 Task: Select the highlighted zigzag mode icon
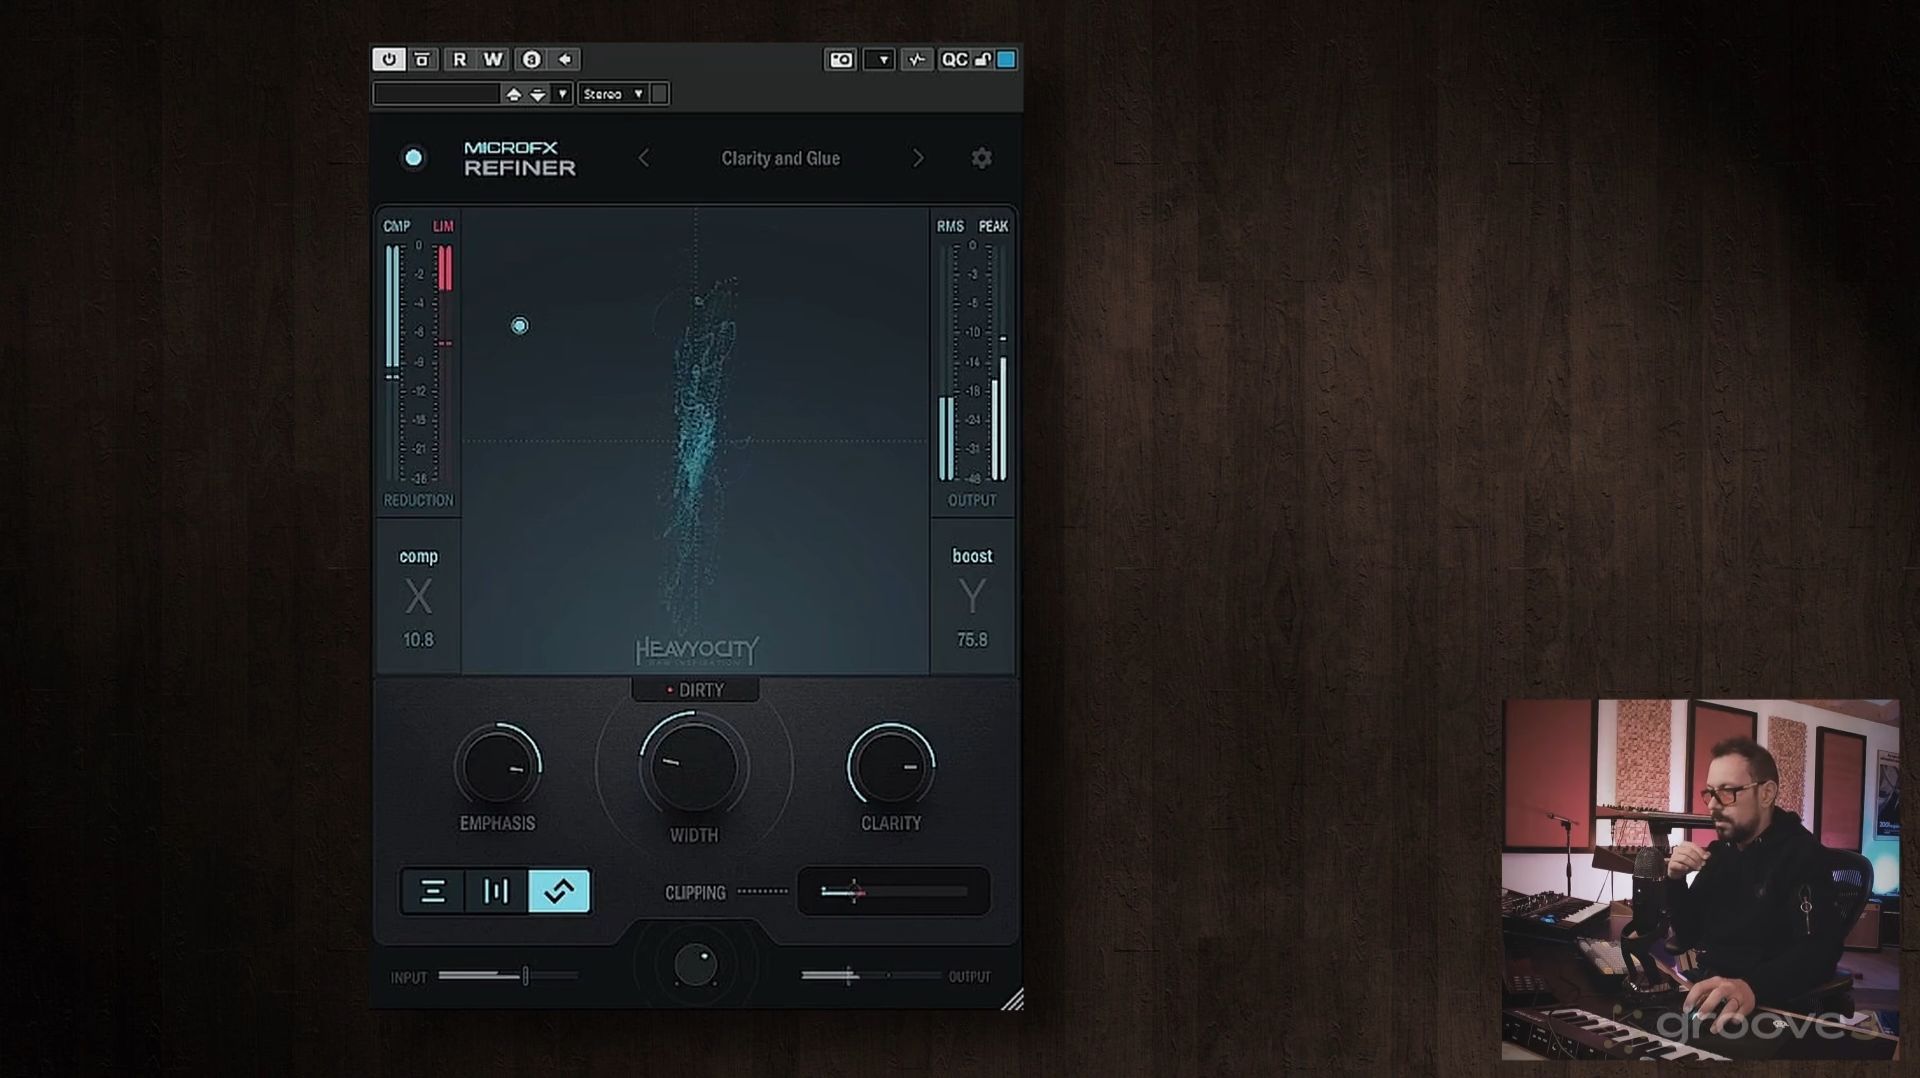pyautogui.click(x=559, y=891)
